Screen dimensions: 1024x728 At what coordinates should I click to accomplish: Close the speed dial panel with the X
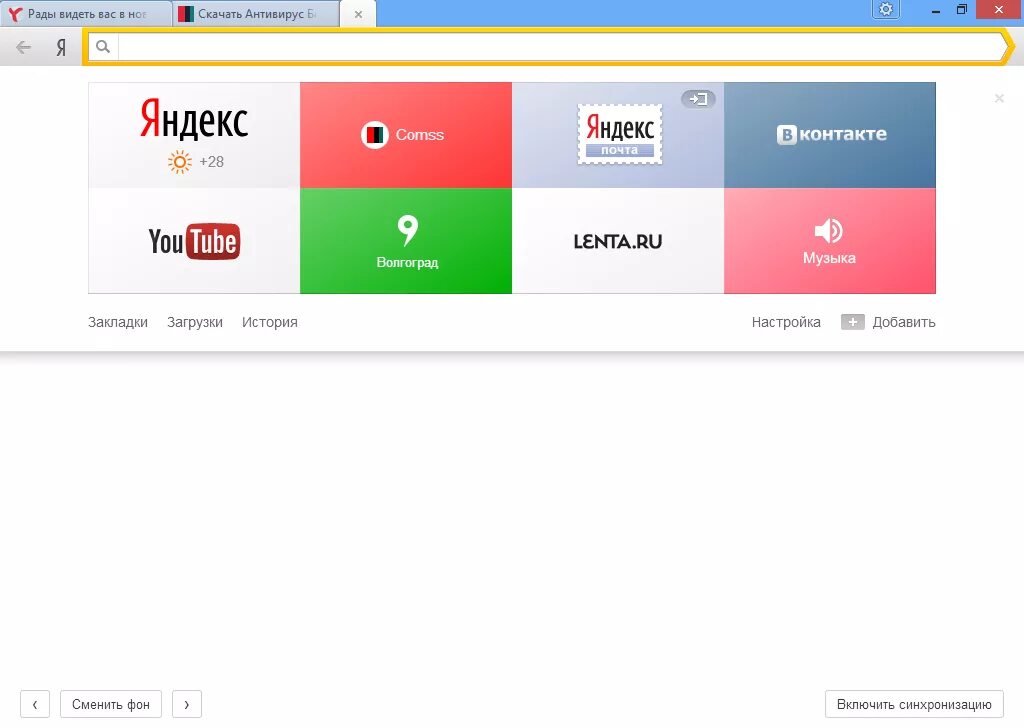coord(999,99)
